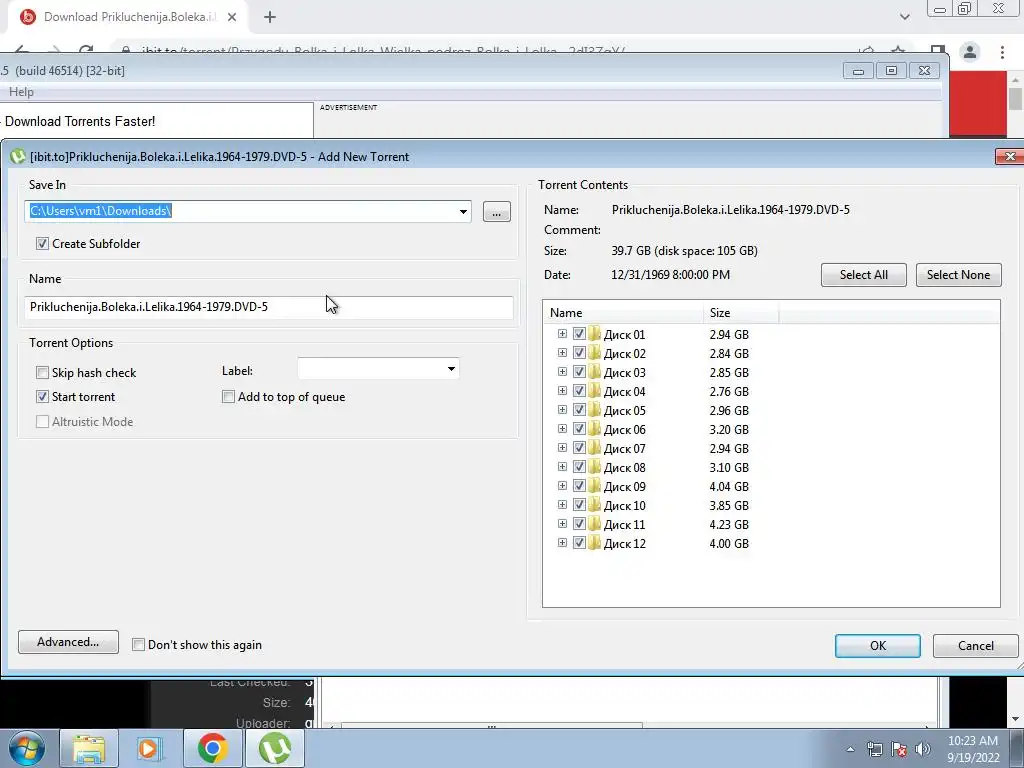1024x768 pixels.
Task: Uncheck Start torrent option
Action: pos(42,396)
